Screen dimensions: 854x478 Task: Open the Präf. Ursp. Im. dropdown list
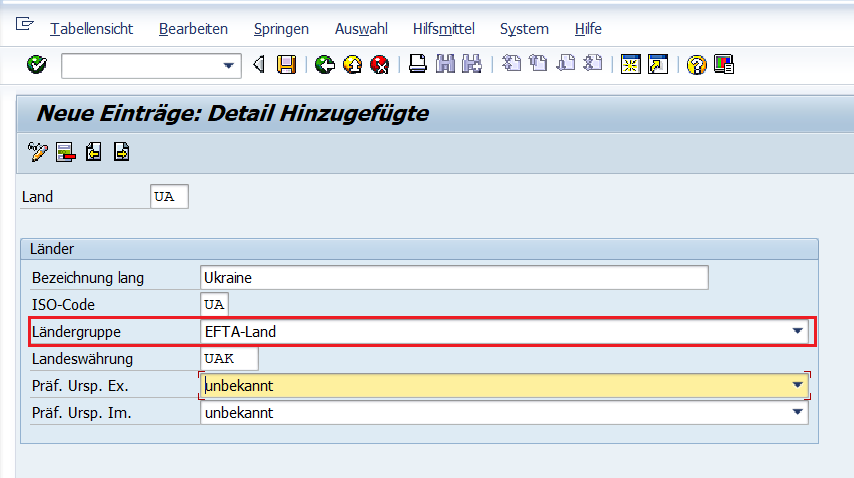797,412
